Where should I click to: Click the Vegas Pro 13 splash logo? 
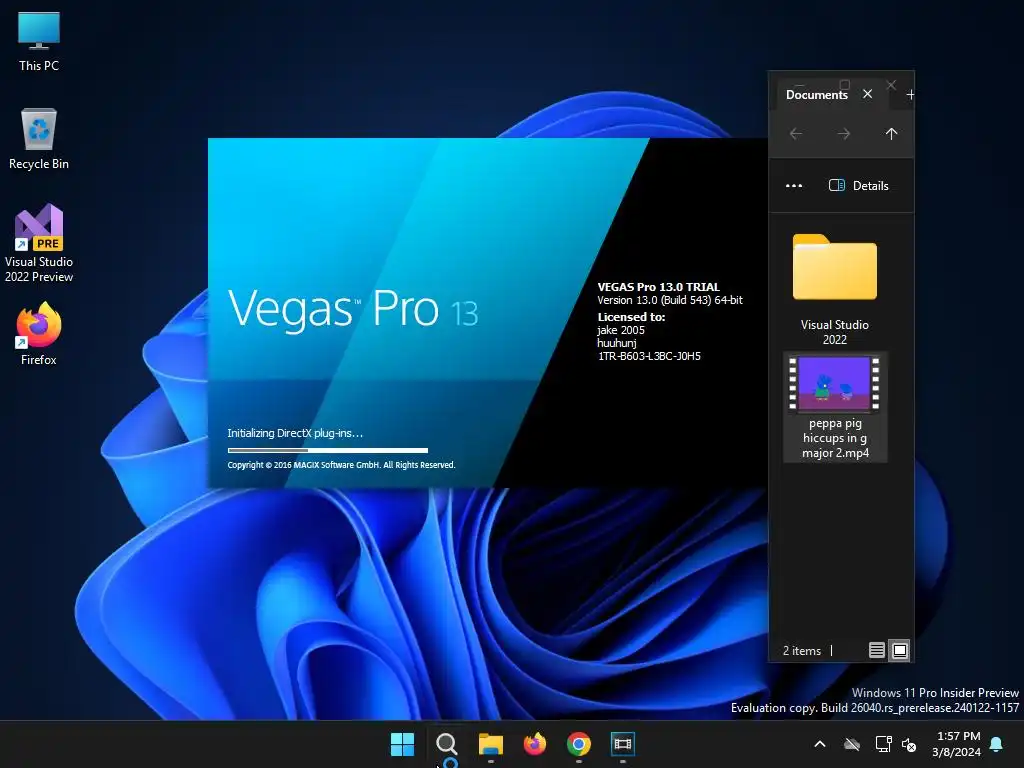pyautogui.click(x=353, y=308)
